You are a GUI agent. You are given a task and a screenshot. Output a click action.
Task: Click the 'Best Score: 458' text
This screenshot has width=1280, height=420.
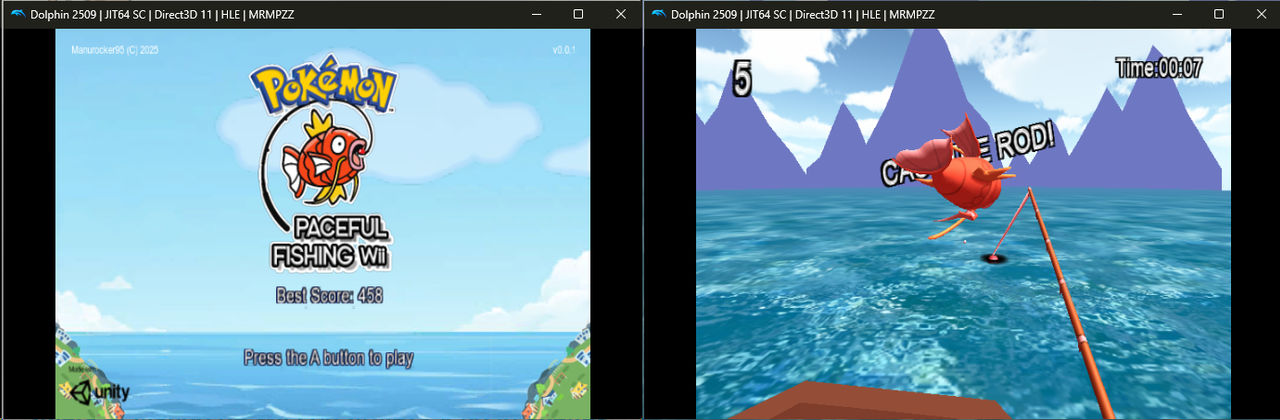[329, 295]
